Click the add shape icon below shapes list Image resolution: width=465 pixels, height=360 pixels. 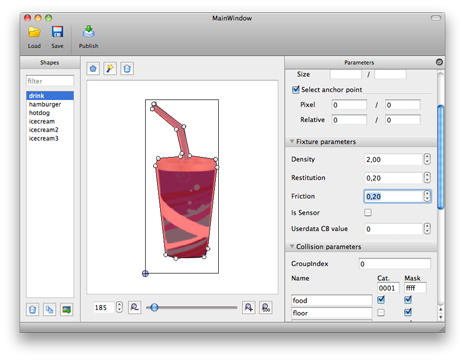33,310
